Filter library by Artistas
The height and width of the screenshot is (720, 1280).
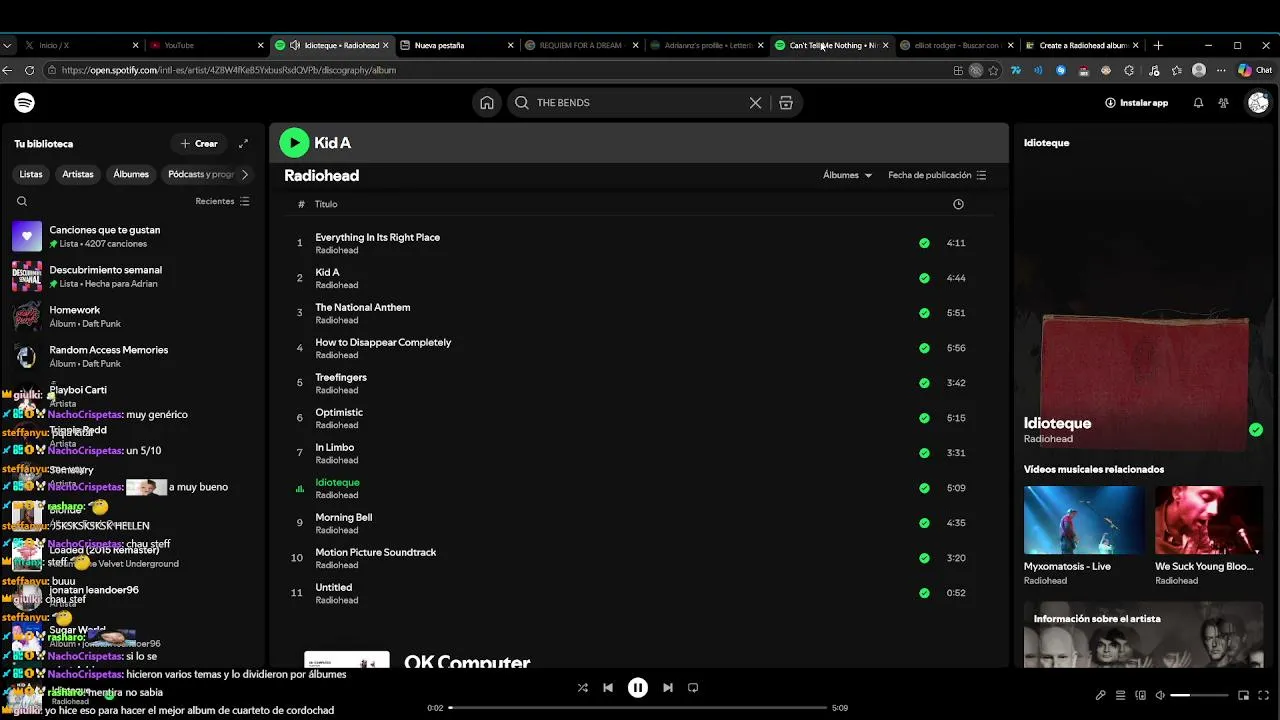78,174
